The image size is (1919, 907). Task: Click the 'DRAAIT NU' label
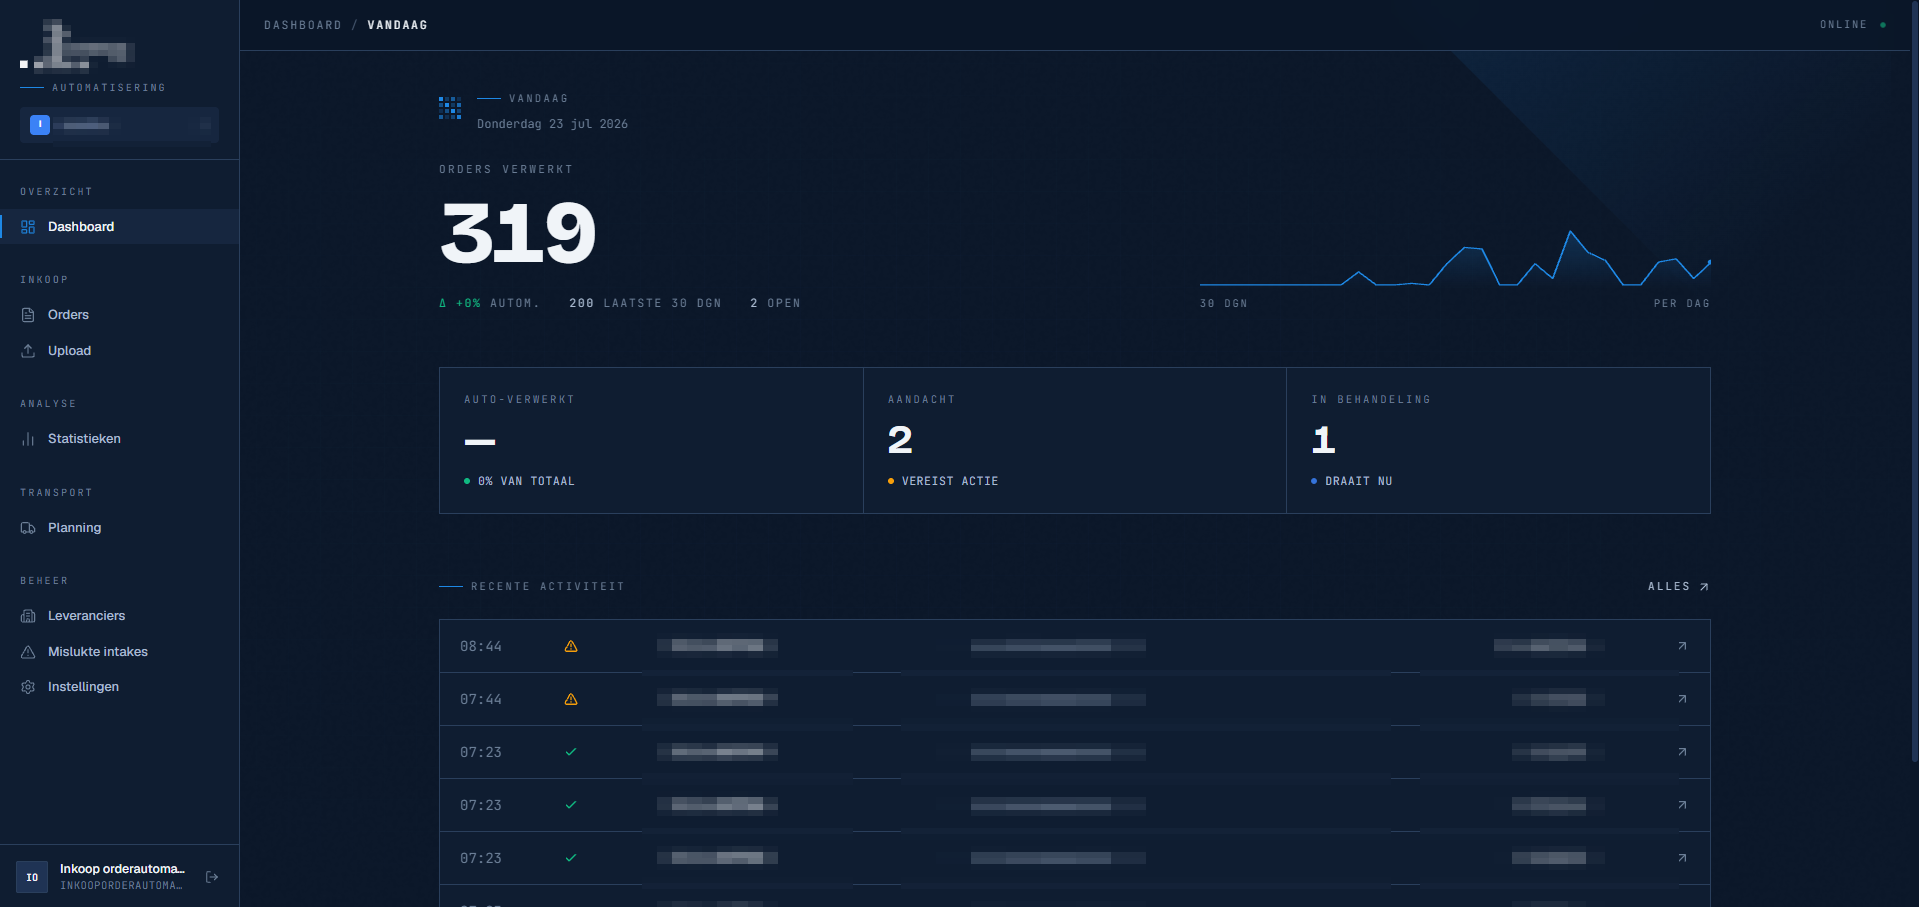(1358, 481)
